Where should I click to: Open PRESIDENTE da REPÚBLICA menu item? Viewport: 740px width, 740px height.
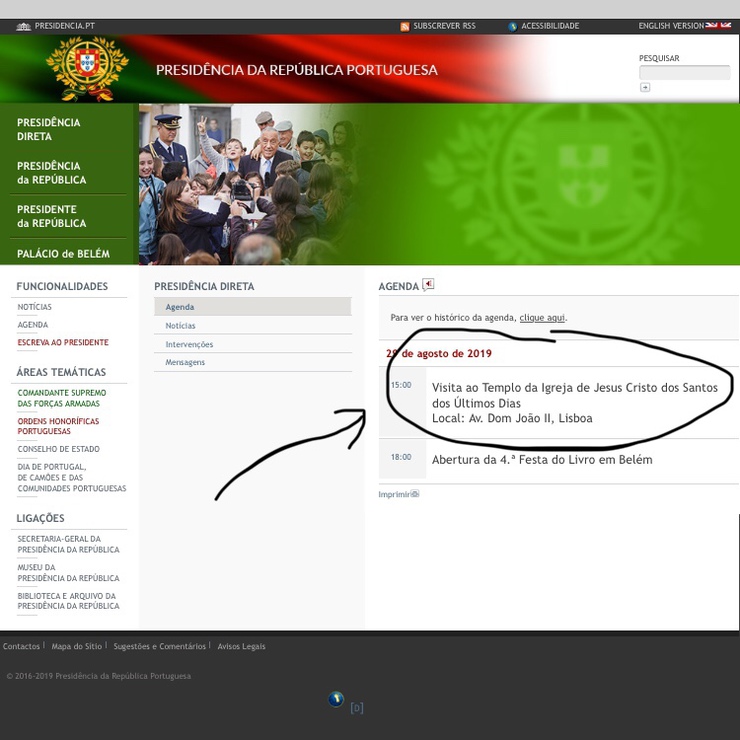[x=51, y=216]
